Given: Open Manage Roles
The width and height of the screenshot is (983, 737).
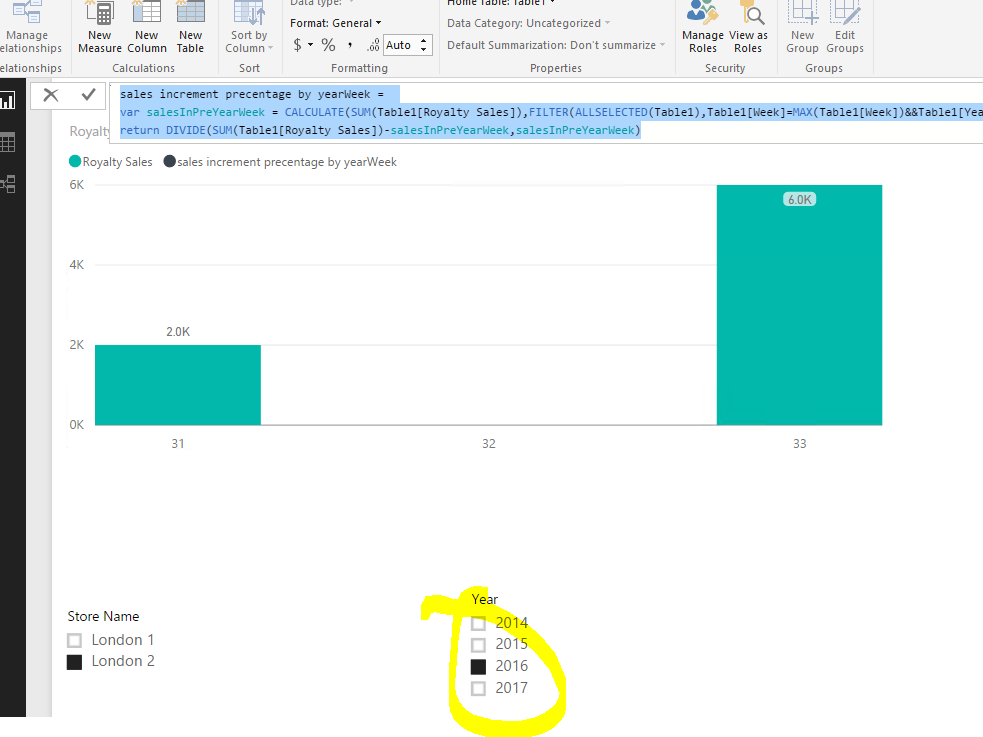Looking at the screenshot, I should [x=703, y=28].
